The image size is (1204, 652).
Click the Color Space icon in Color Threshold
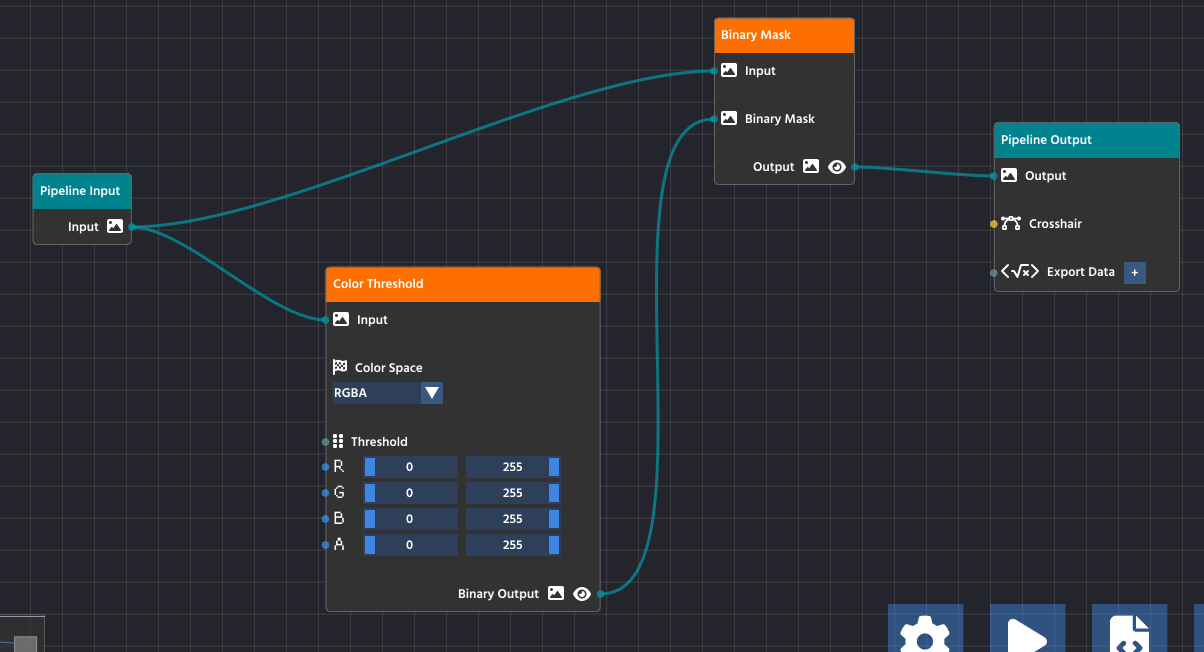point(339,367)
